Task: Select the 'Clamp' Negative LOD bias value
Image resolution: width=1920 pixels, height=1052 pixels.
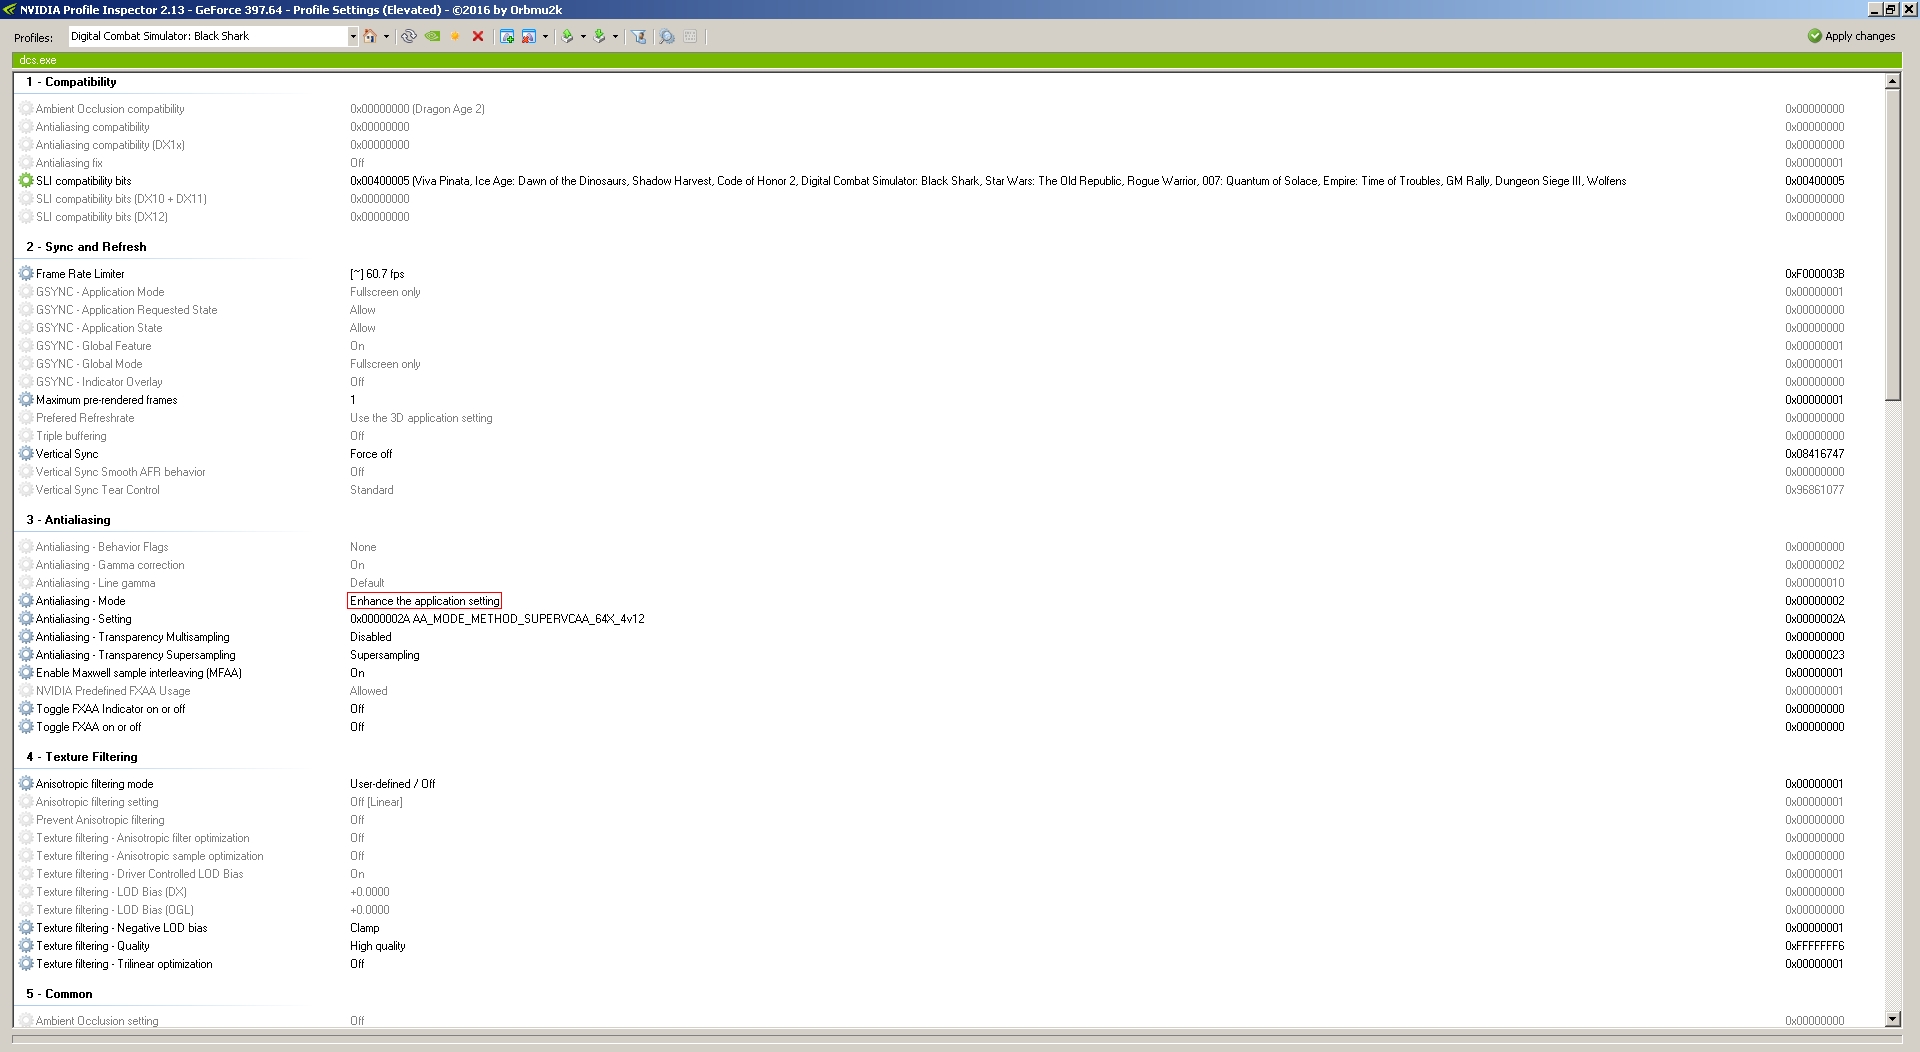Action: pyautogui.click(x=365, y=928)
